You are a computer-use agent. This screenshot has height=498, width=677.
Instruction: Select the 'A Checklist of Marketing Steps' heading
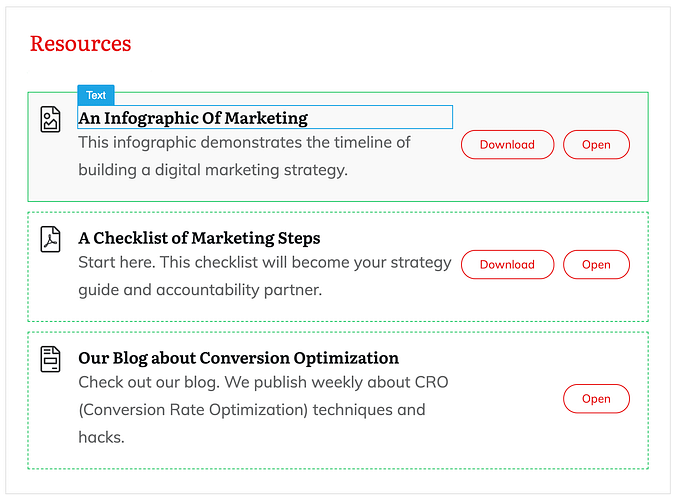tap(199, 238)
